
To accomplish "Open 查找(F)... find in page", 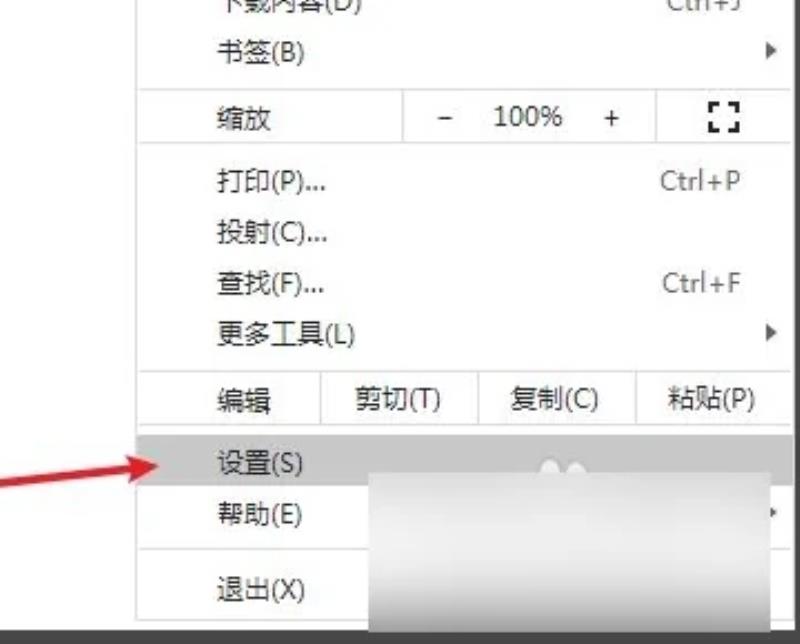I will (464, 283).
